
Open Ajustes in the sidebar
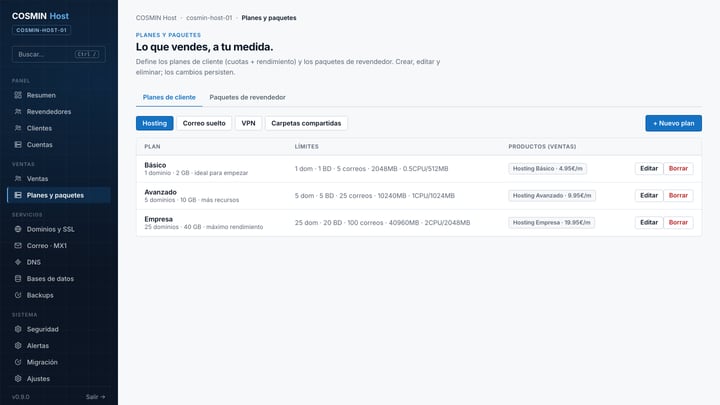click(x=59, y=379)
